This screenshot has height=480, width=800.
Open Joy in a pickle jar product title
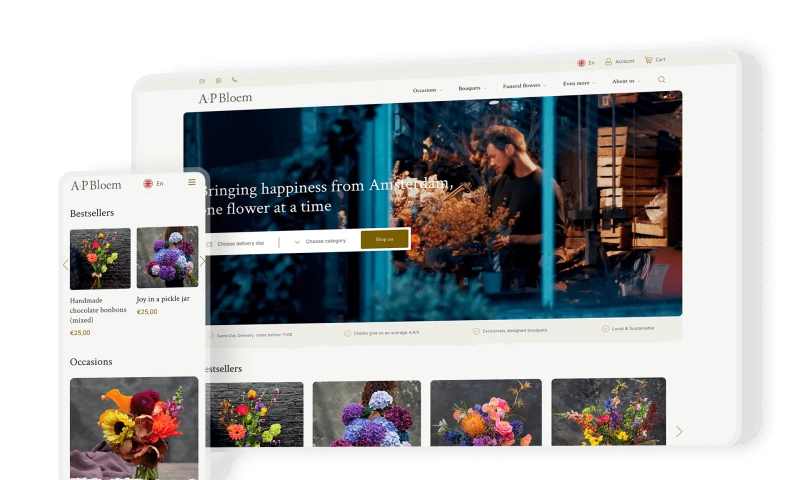pyautogui.click(x=163, y=299)
